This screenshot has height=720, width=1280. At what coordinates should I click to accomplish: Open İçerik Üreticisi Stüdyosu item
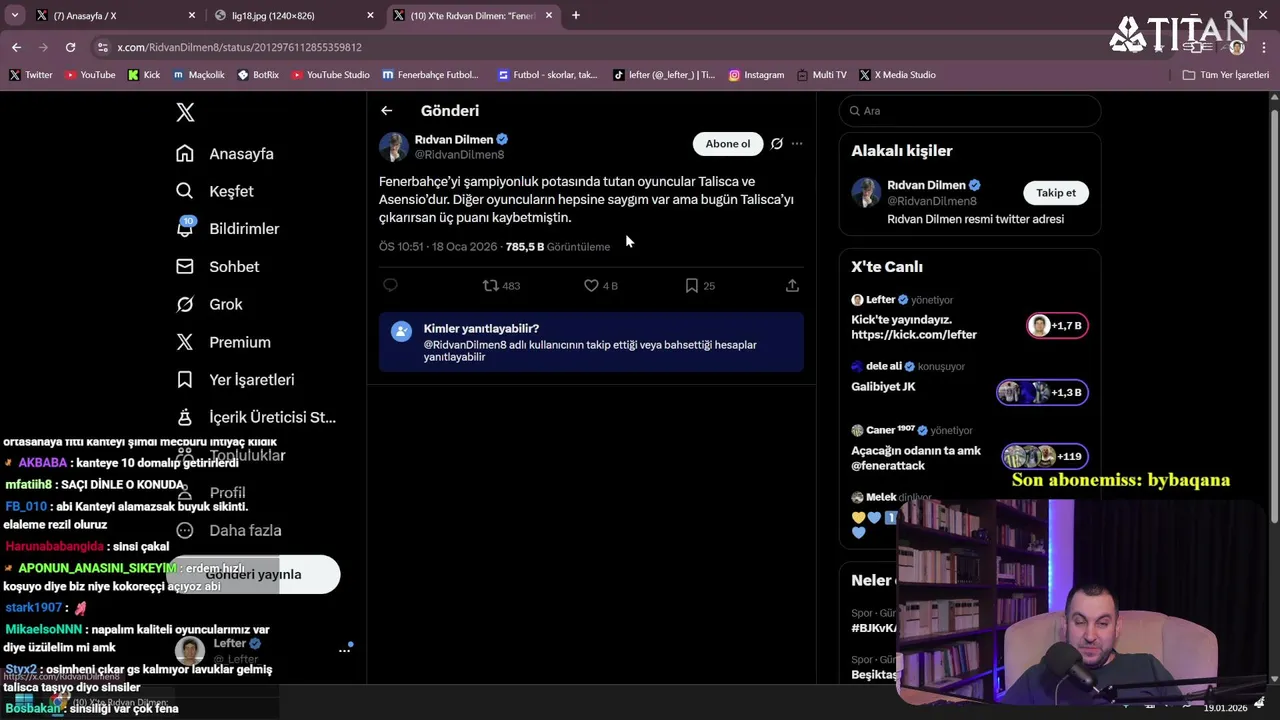pyautogui.click(x=256, y=417)
